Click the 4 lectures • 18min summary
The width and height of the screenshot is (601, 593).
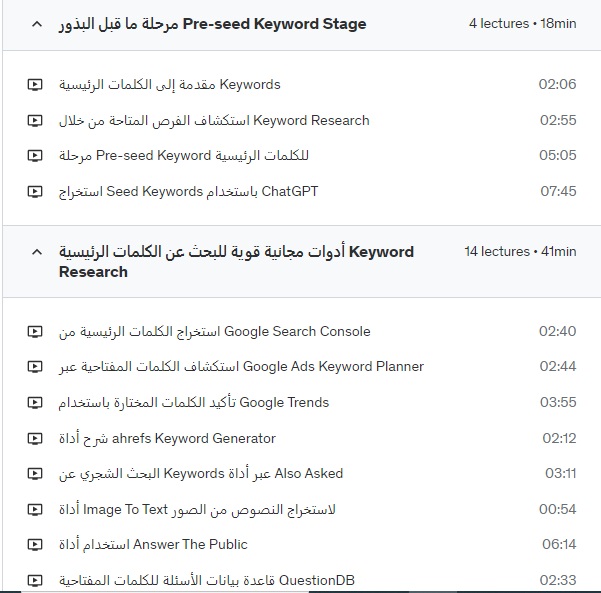(522, 23)
